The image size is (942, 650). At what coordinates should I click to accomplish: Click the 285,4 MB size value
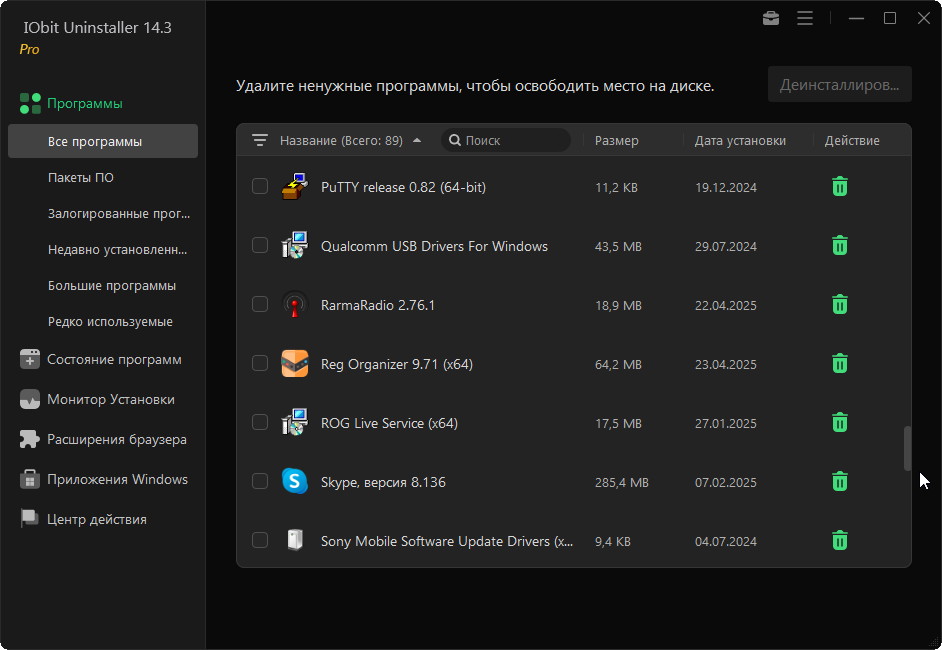coord(622,482)
